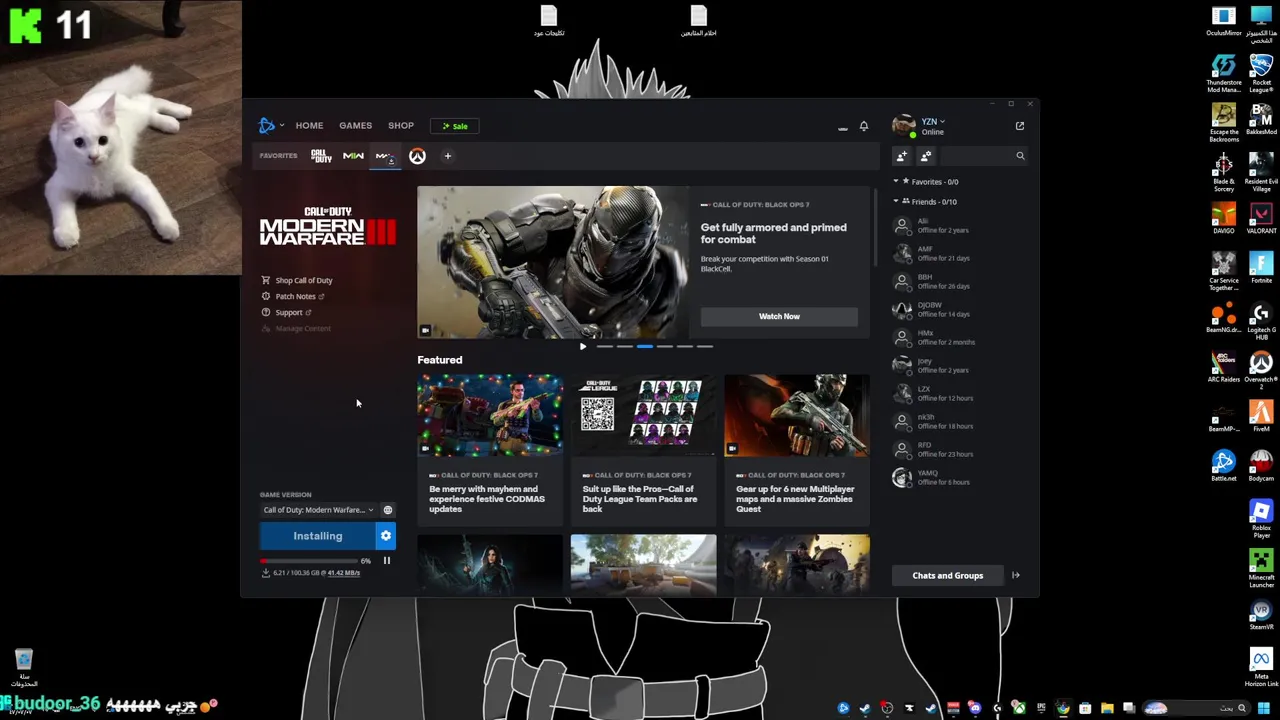Play the featured carousel slideshow
This screenshot has width=1280, height=720.
pos(583,347)
